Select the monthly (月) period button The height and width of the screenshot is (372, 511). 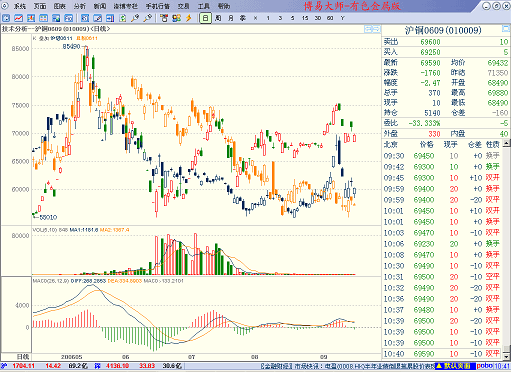231,18
